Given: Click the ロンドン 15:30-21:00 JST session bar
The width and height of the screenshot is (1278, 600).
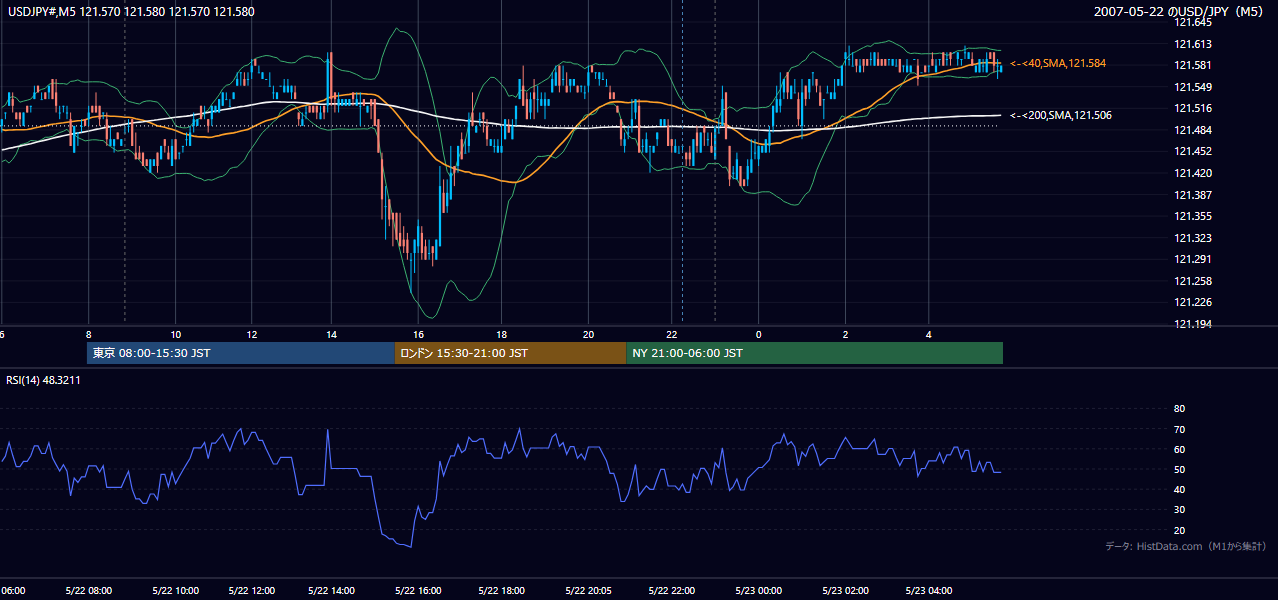Looking at the screenshot, I should point(510,353).
